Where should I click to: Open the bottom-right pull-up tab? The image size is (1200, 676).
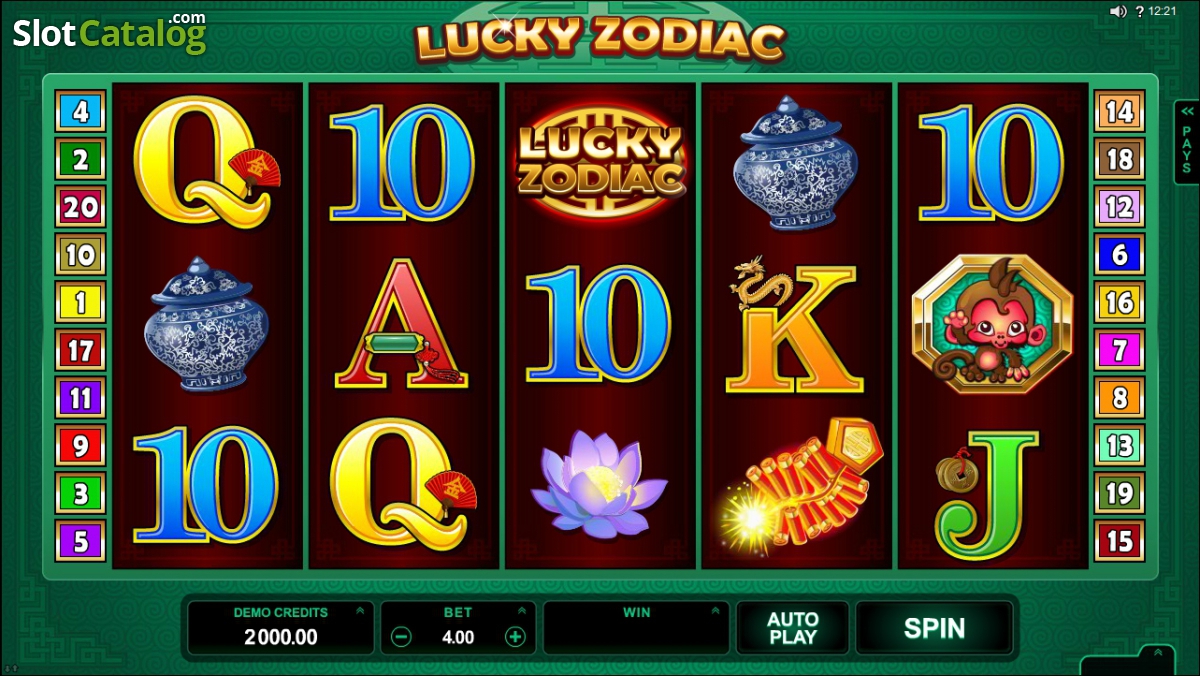pyautogui.click(x=1157, y=654)
